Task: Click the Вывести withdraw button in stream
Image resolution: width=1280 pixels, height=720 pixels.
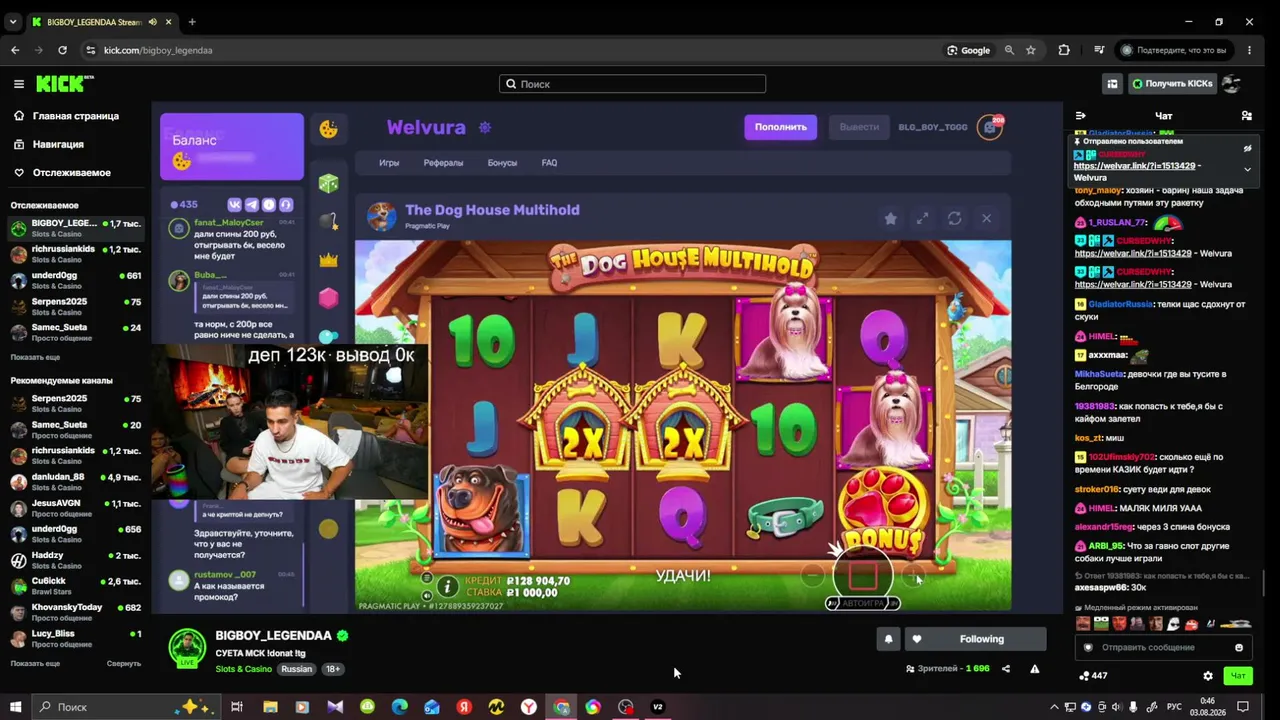Action: click(859, 127)
